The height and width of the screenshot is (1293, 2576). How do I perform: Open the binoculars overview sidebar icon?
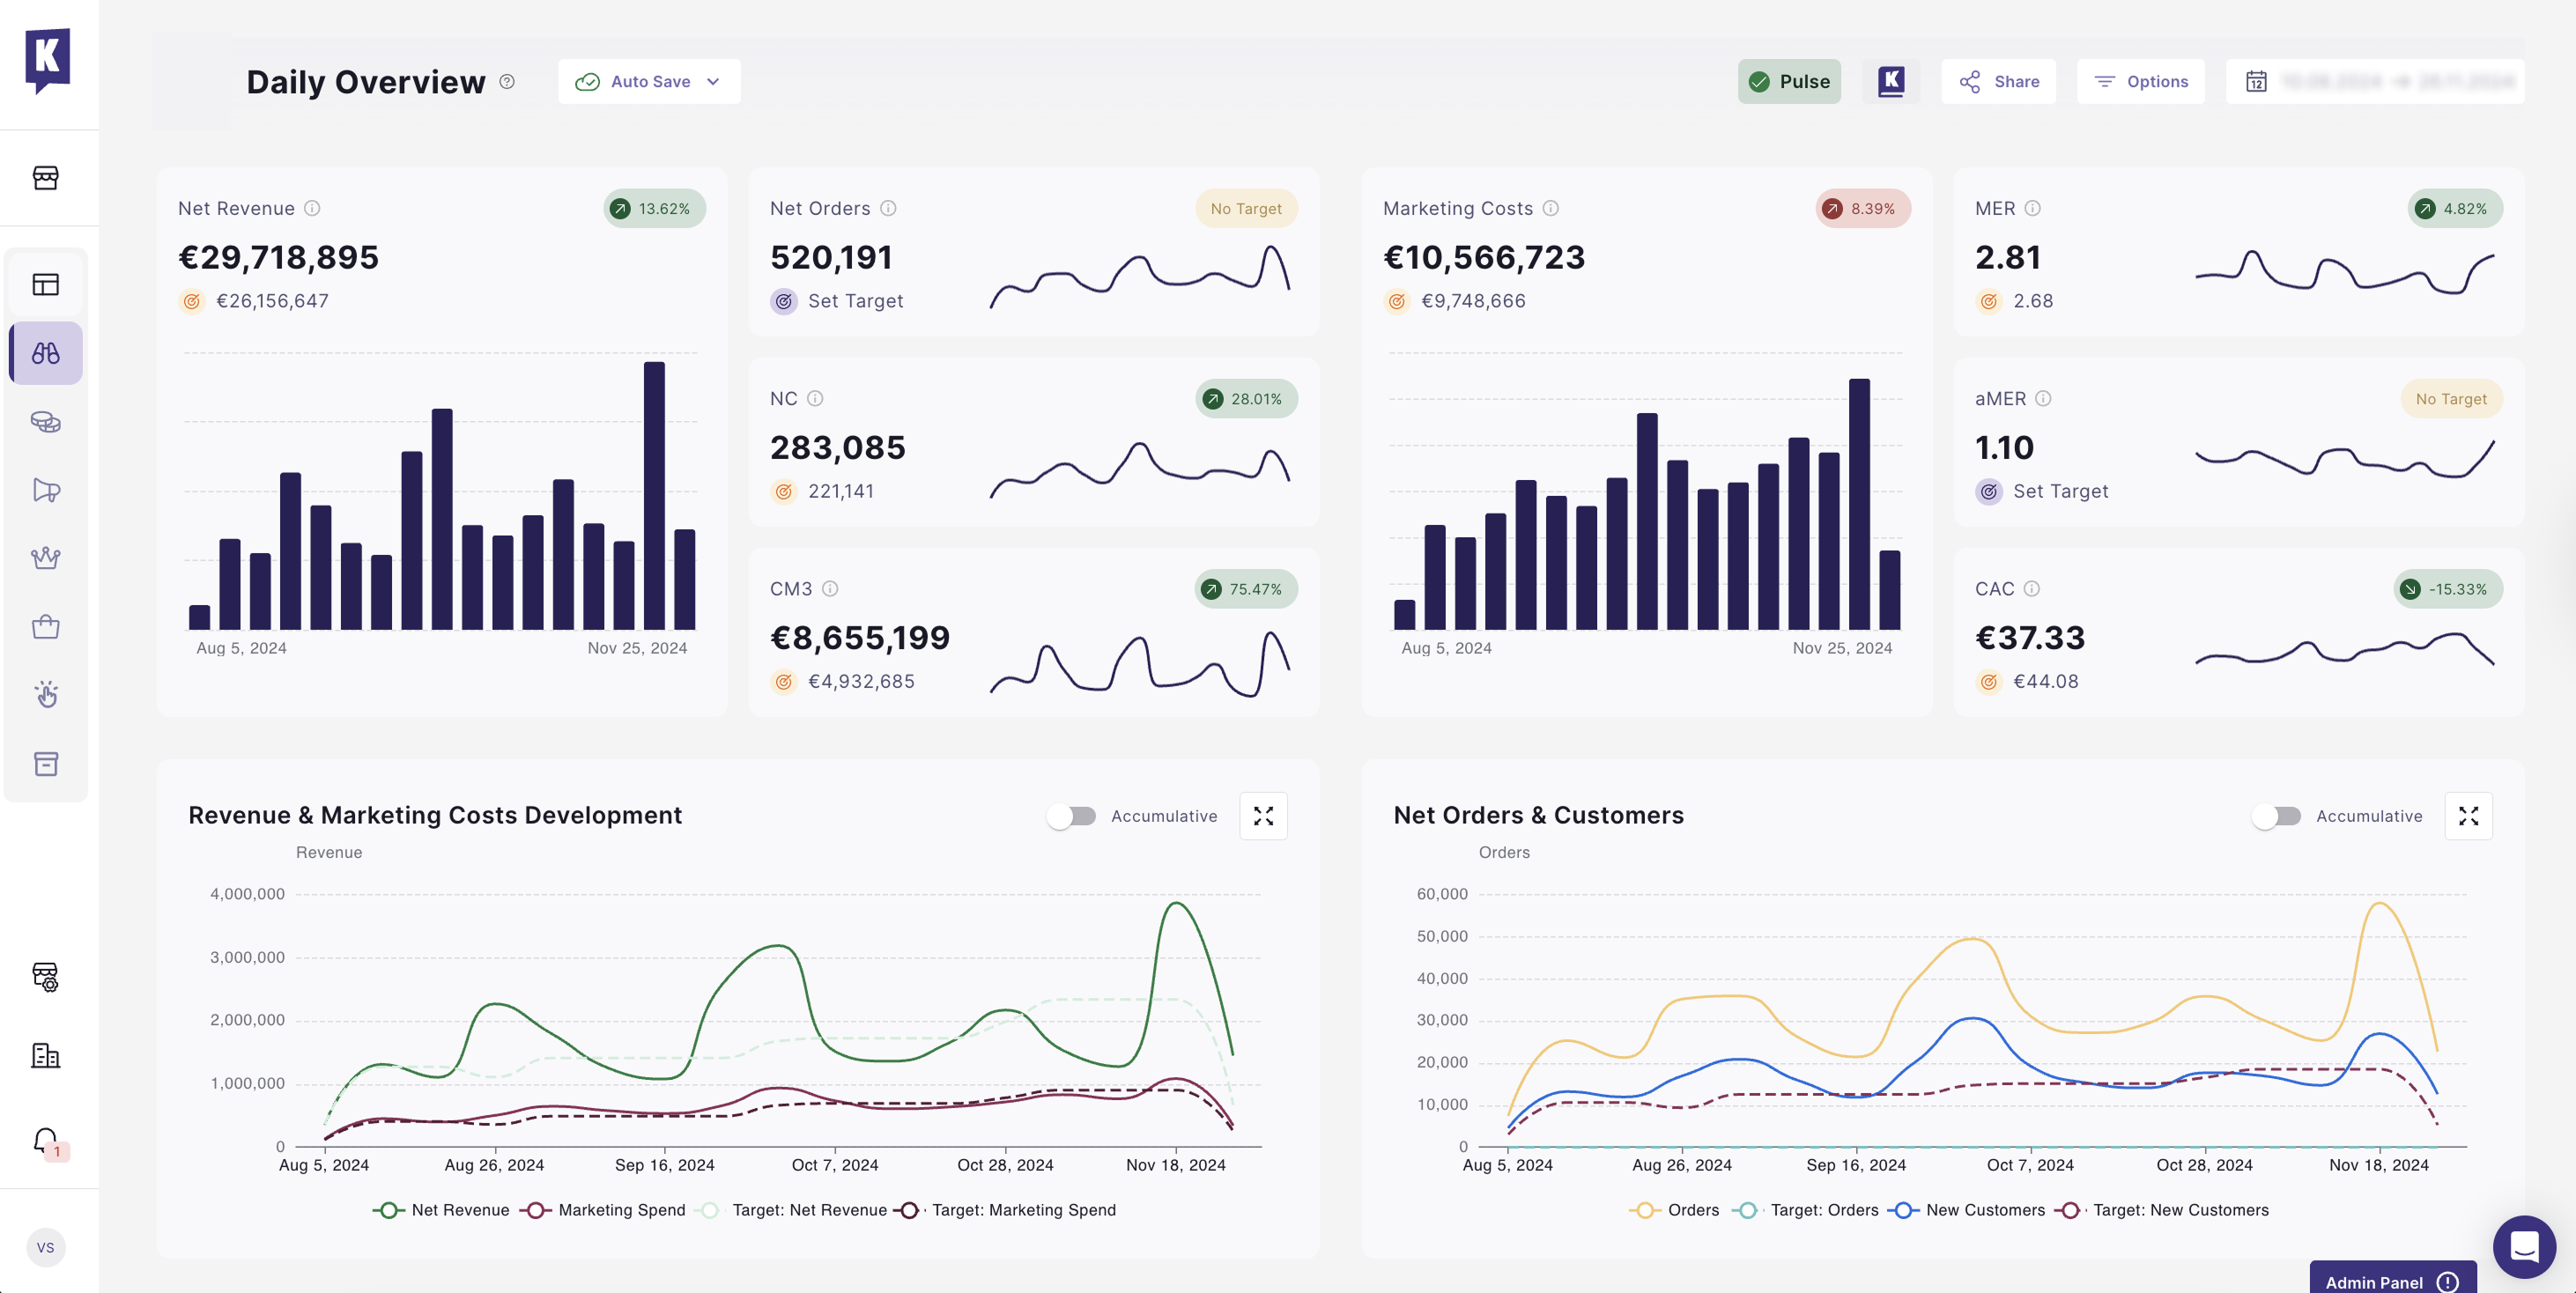(x=46, y=353)
